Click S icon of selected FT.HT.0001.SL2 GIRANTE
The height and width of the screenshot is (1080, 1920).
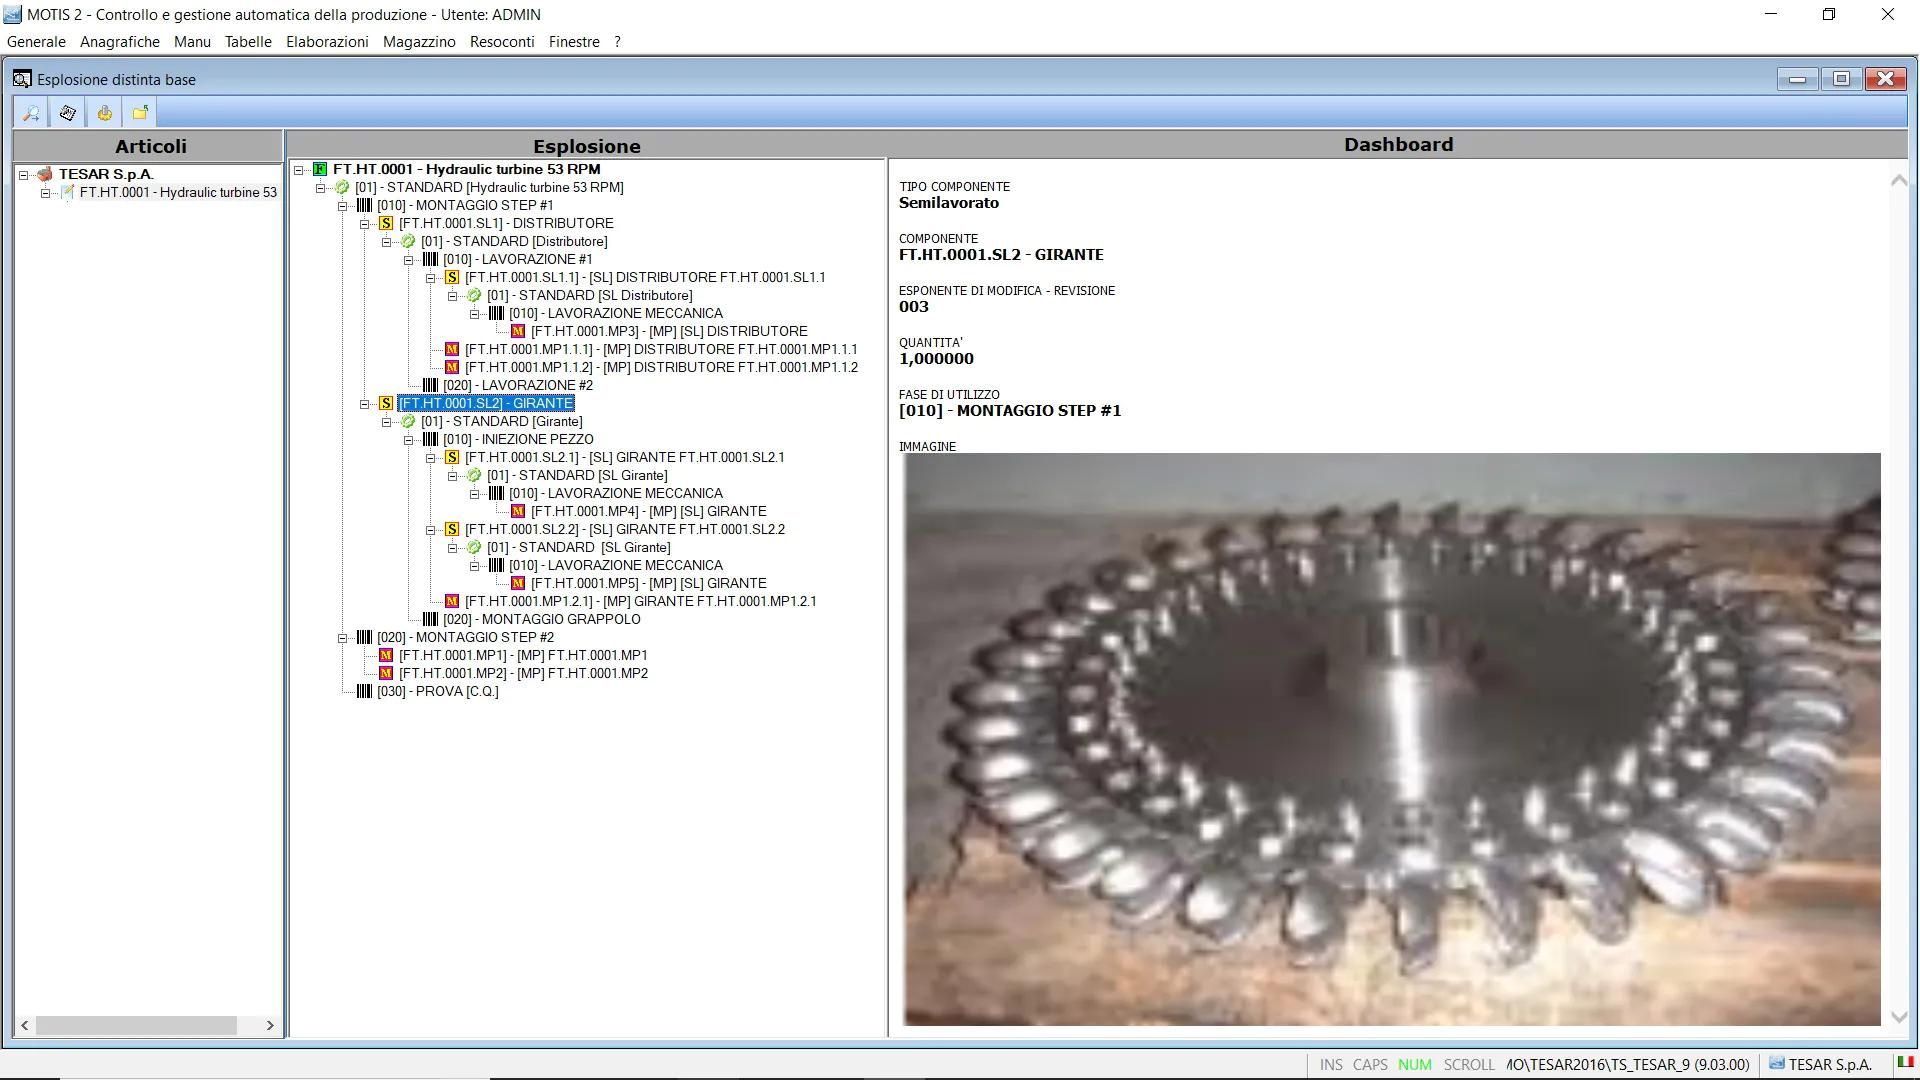coord(386,403)
